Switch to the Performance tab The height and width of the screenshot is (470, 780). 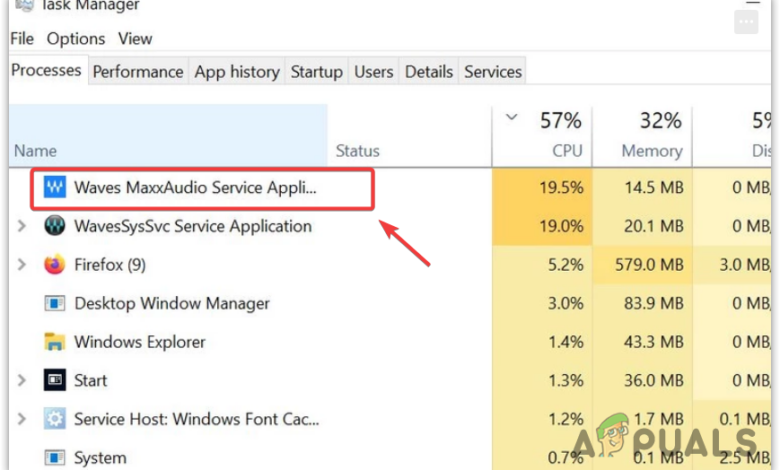[x=138, y=72]
